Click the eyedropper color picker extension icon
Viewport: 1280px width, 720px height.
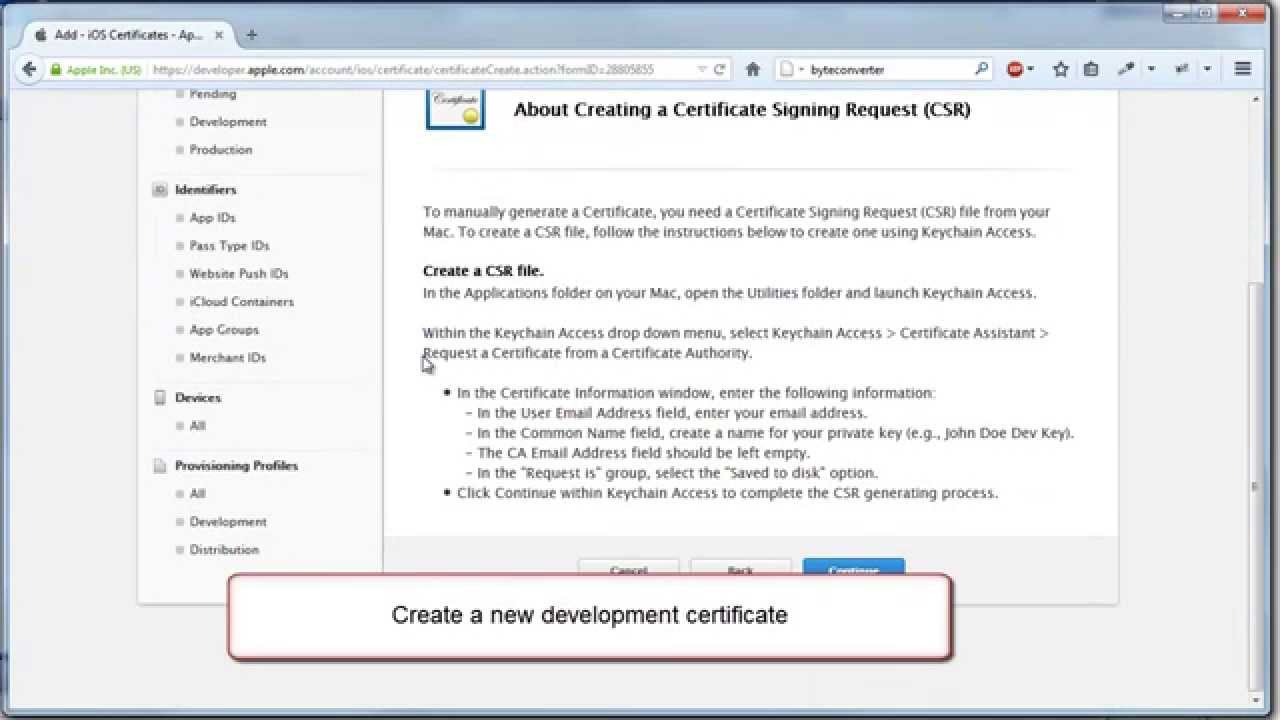[1127, 69]
